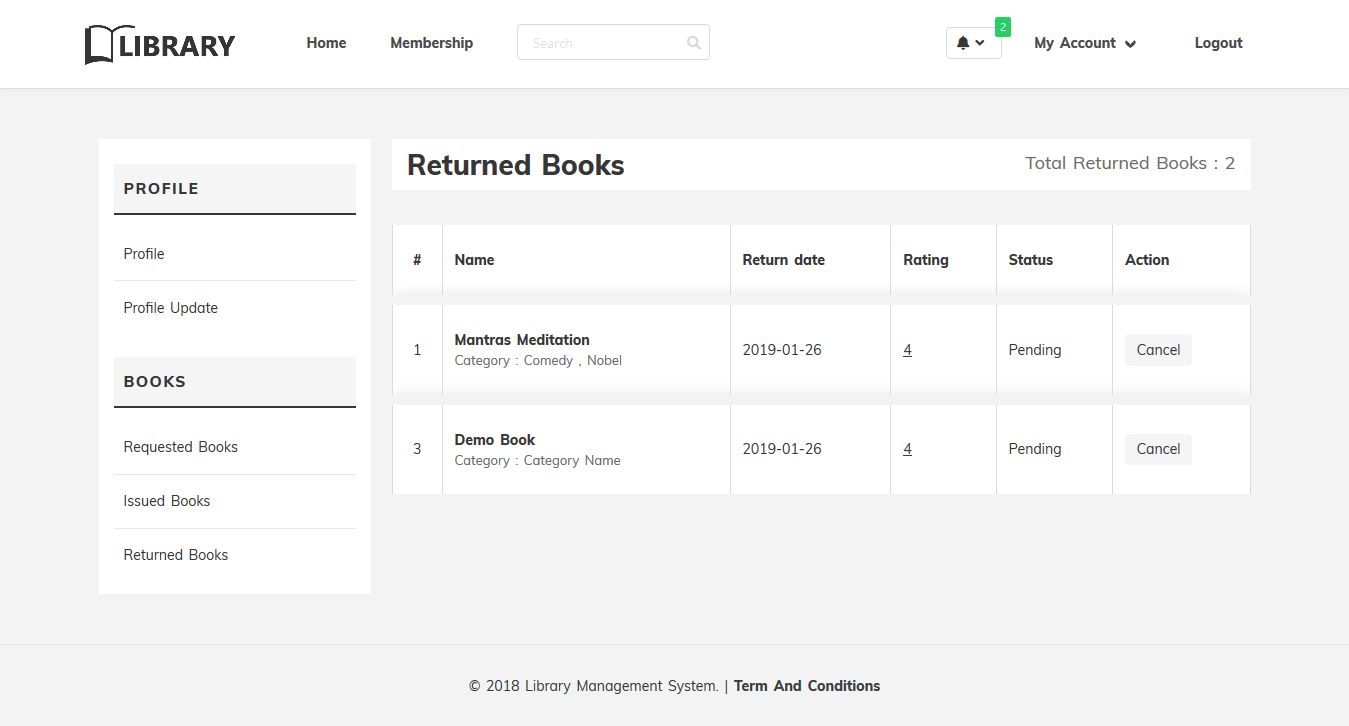Open the notification bell dropdown
Screen dimensions: 1349x726
[972, 43]
